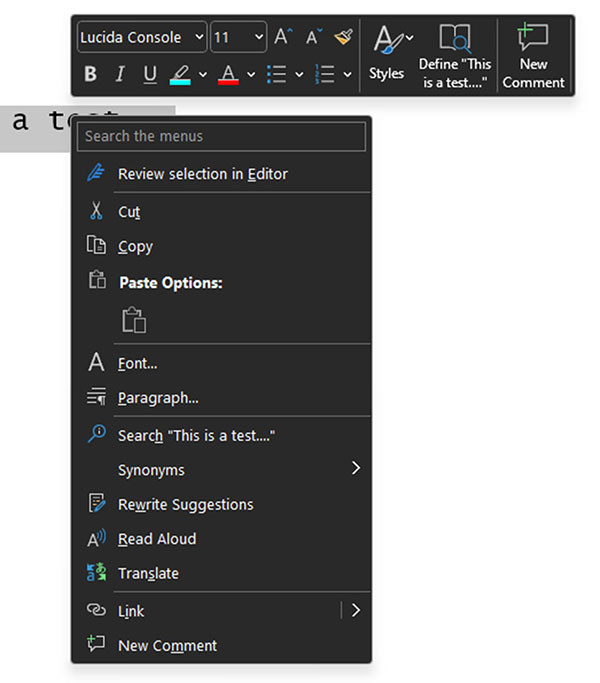
Task: Click Link in the context menu
Action: point(207,611)
